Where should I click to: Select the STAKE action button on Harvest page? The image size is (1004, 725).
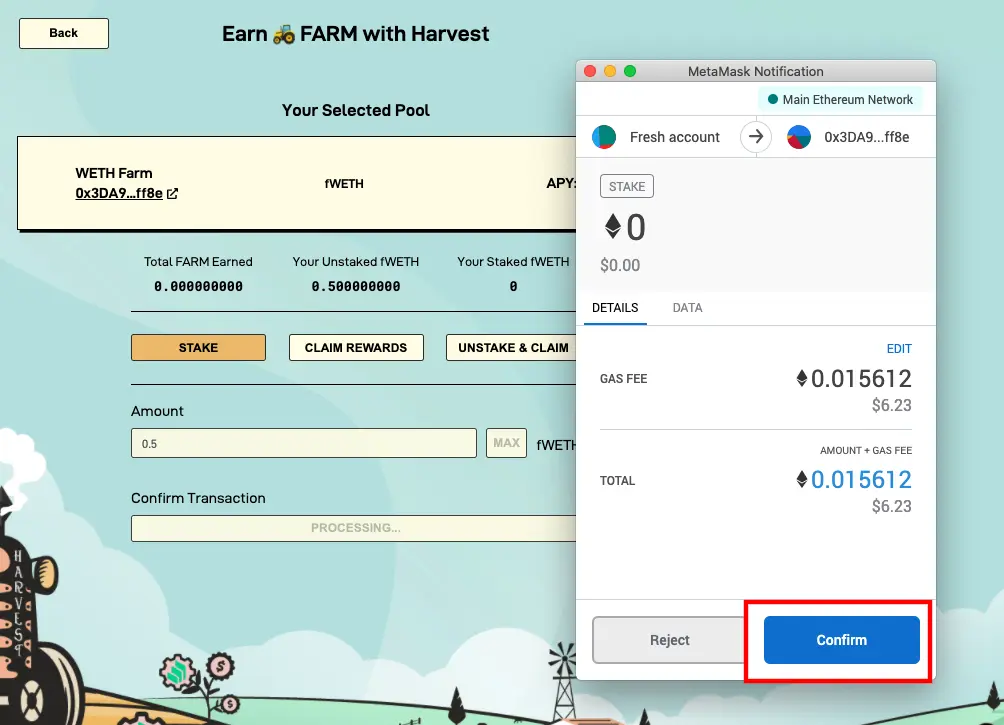198,348
